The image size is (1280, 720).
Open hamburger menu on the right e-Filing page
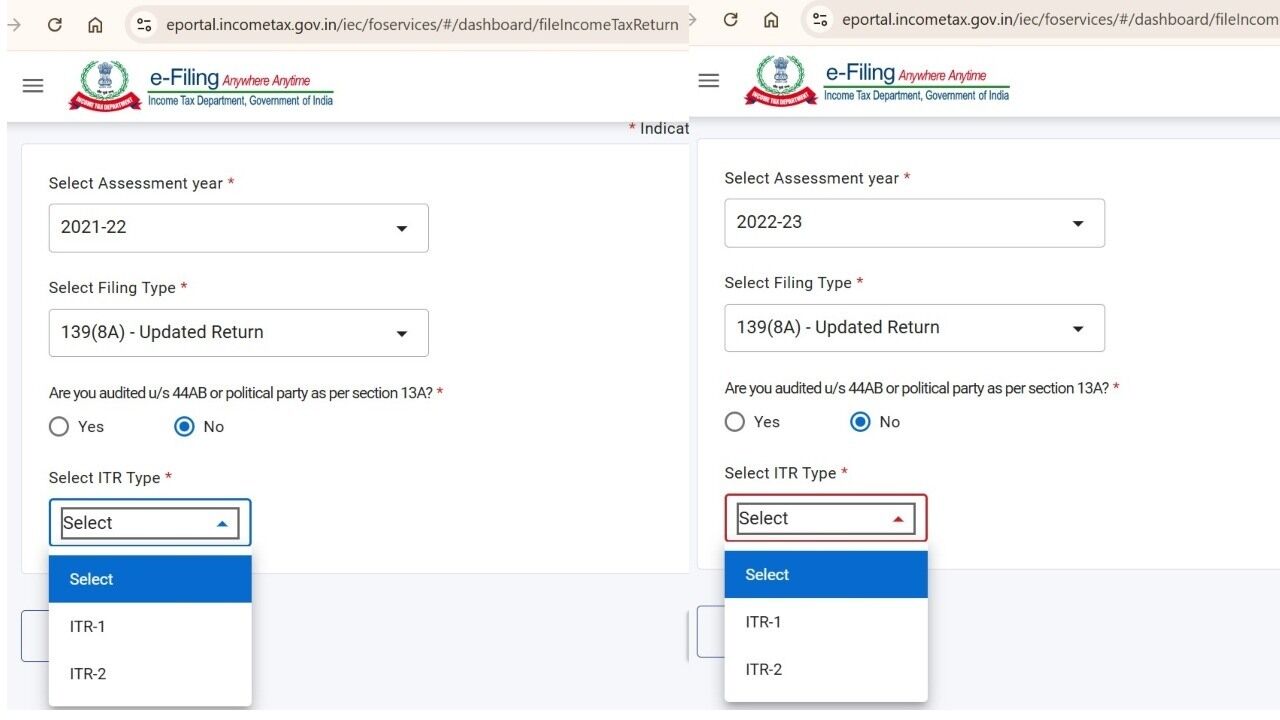click(709, 81)
